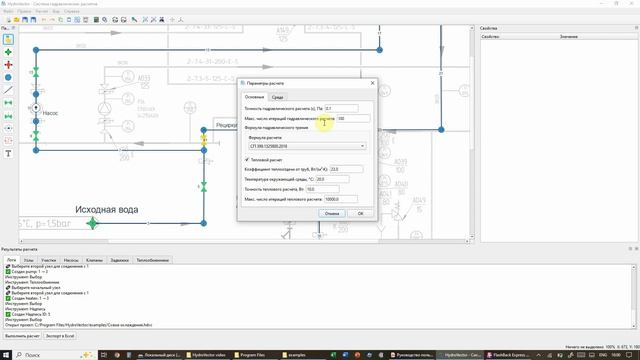
Task: Click log line 'Создан pump: 1 → 2'
Action: 27,271
